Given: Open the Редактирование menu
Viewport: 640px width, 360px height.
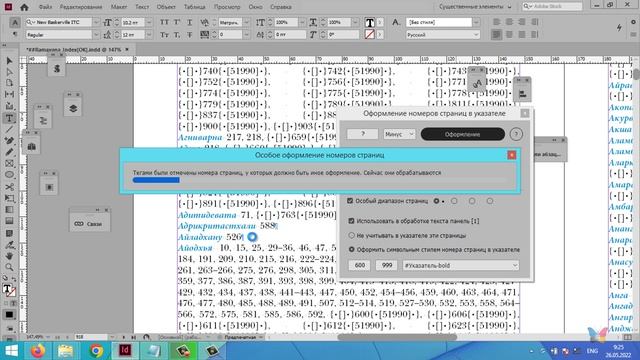Looking at the screenshot, I should [81, 7].
